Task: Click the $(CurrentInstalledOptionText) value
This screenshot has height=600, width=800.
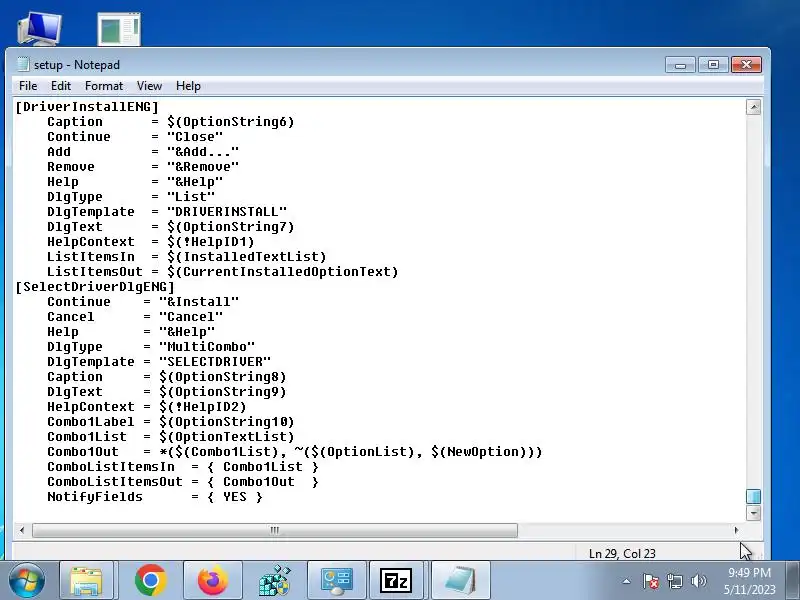Action: click(283, 271)
